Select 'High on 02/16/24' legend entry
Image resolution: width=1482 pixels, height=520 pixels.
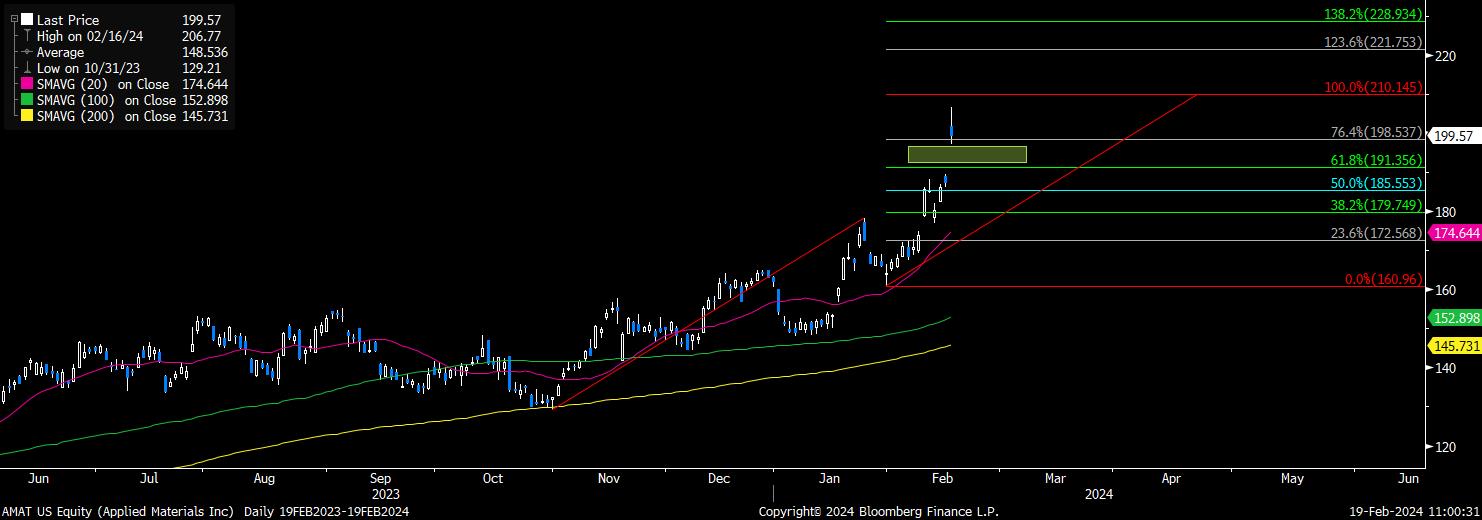[x=88, y=36]
